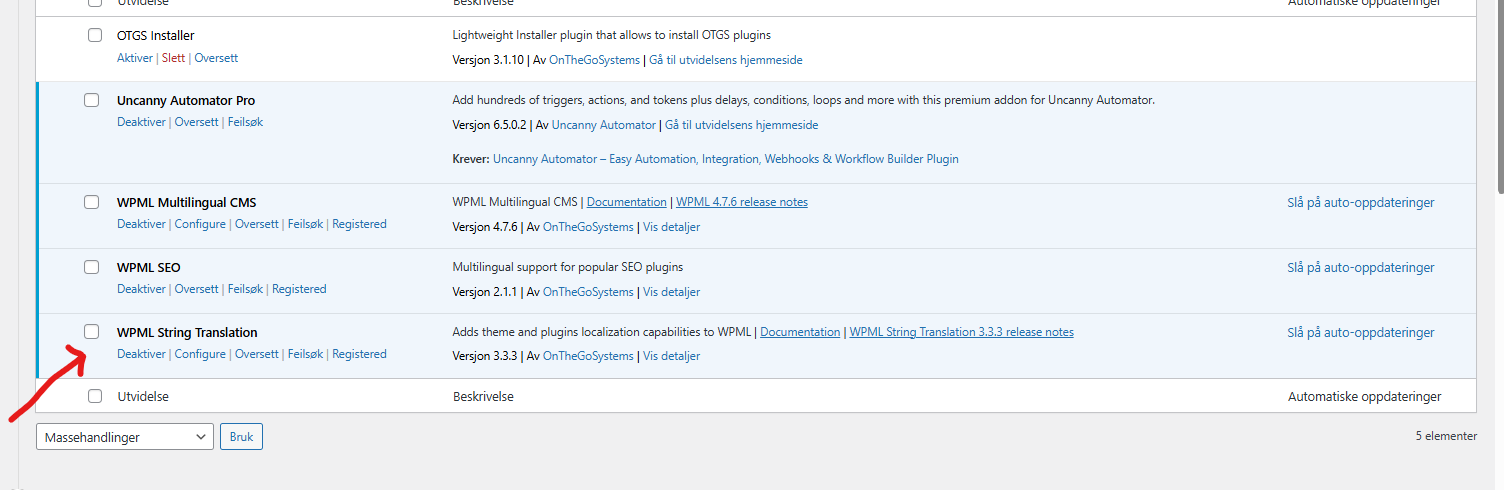Check the WPML SEO checkbox
This screenshot has width=1504, height=490.
coord(91,267)
